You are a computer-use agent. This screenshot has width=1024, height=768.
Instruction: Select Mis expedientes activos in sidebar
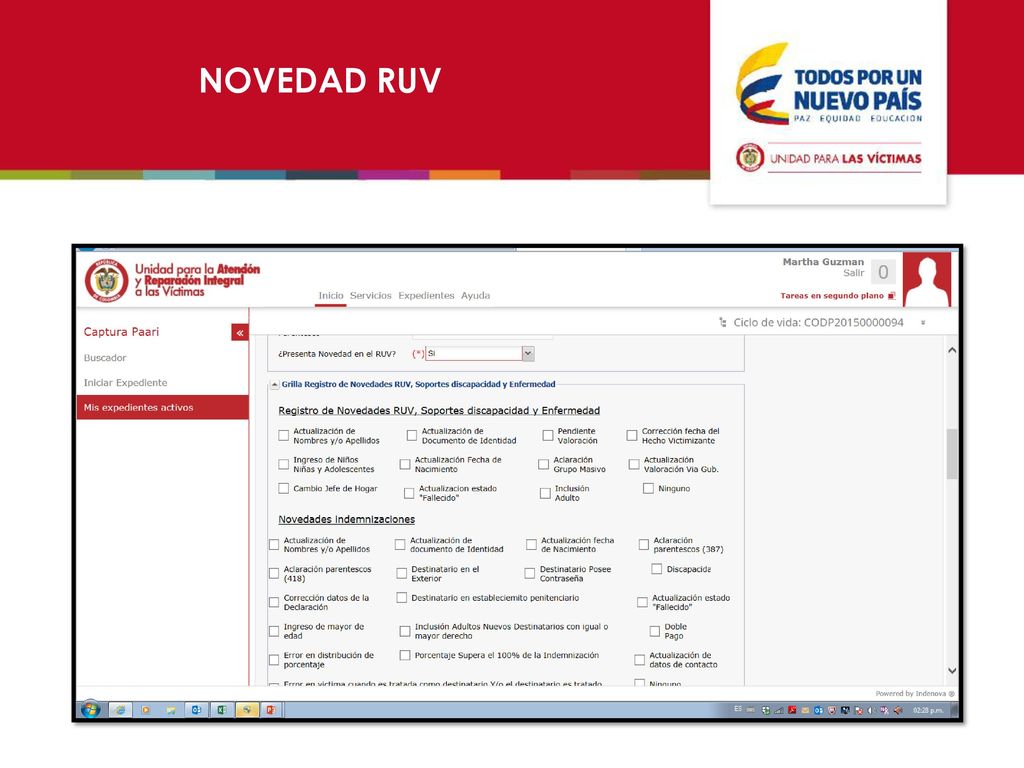(x=163, y=407)
